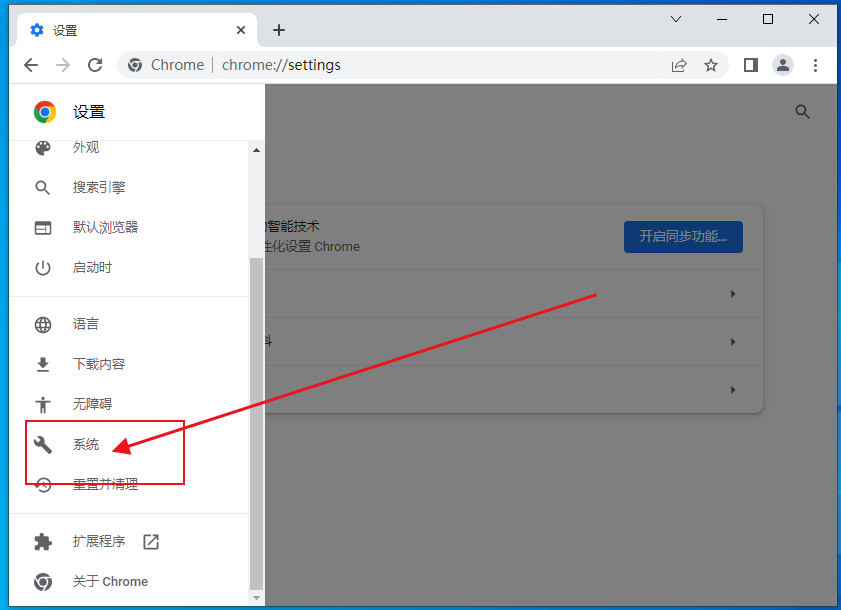Click the back navigation arrow
Screen dimensions: 841x610
[31, 65]
